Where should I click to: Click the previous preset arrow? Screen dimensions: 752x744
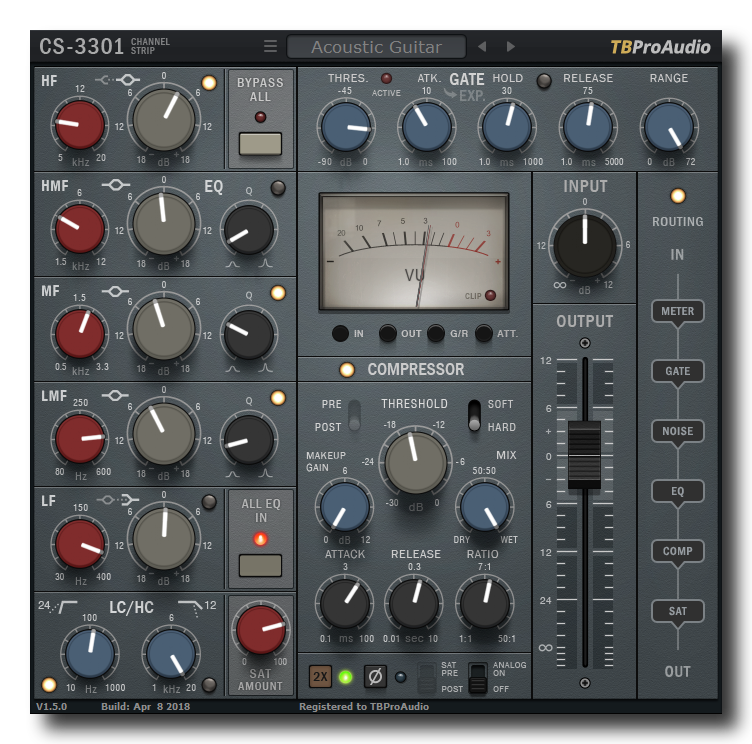tap(482, 47)
